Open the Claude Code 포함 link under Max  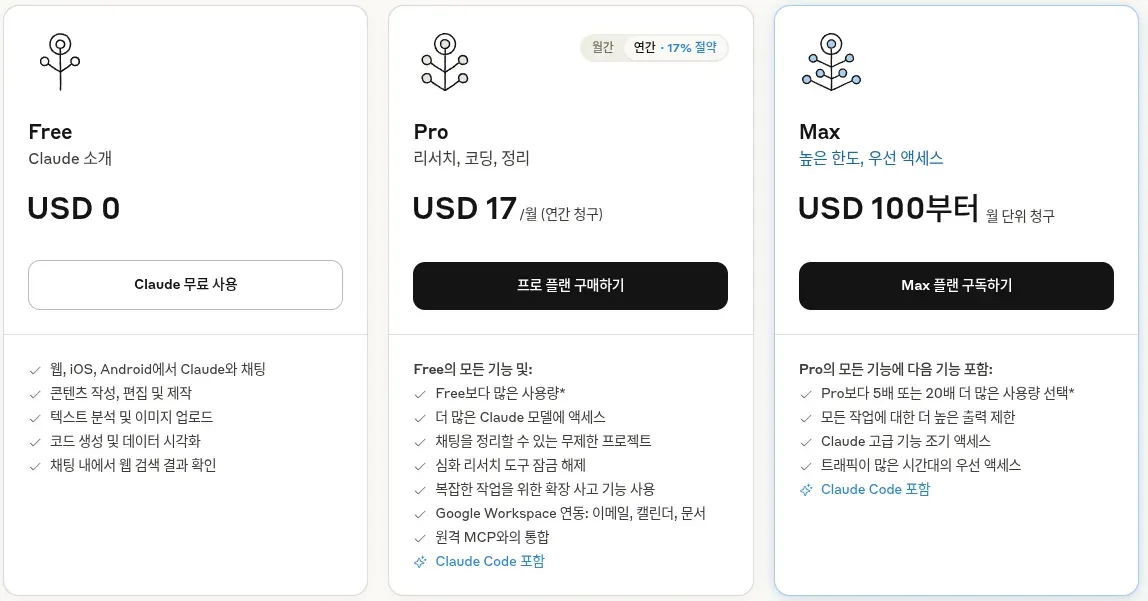pyautogui.click(x=875, y=490)
